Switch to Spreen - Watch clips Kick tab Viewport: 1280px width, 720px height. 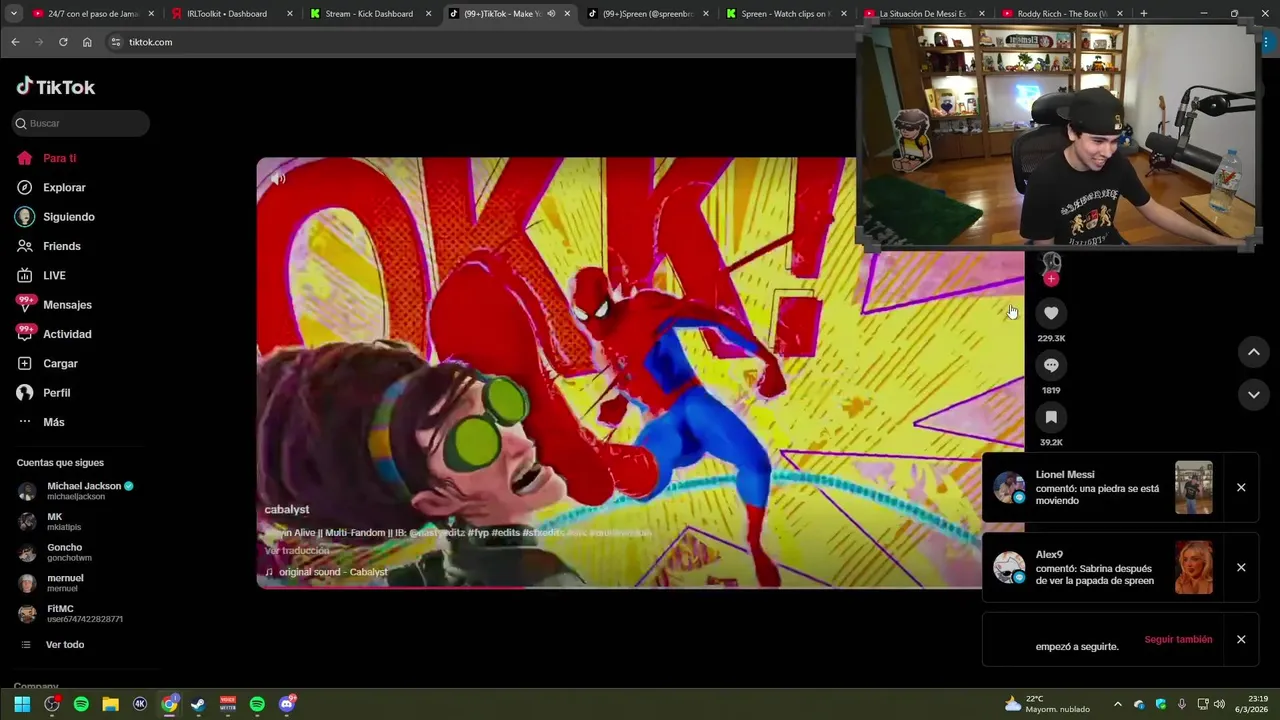click(x=786, y=14)
